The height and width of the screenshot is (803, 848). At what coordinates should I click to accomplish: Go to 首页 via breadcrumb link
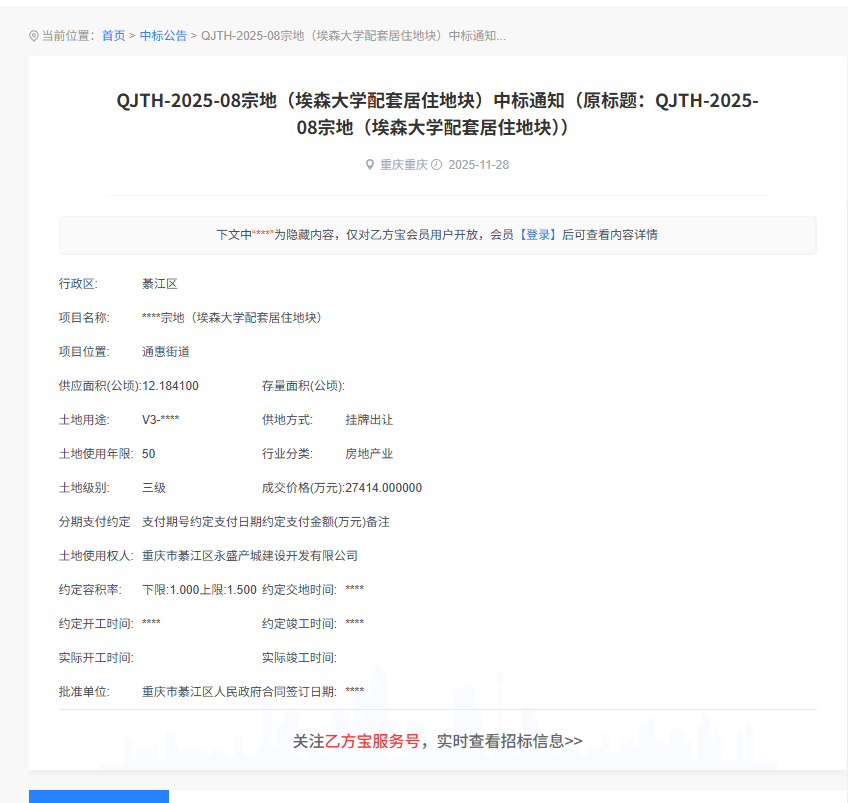114,36
